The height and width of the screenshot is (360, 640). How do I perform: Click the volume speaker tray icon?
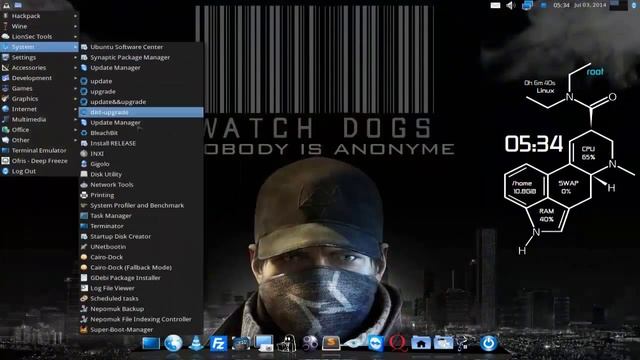point(511,5)
